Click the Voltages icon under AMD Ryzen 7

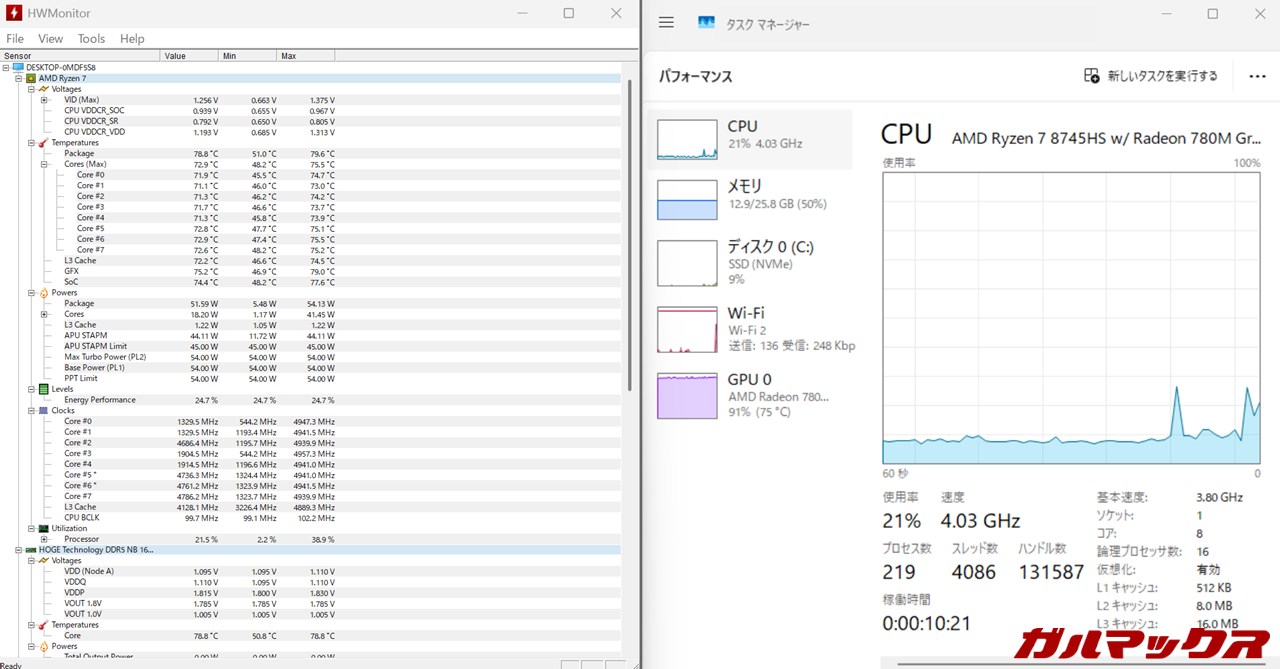click(x=43, y=89)
